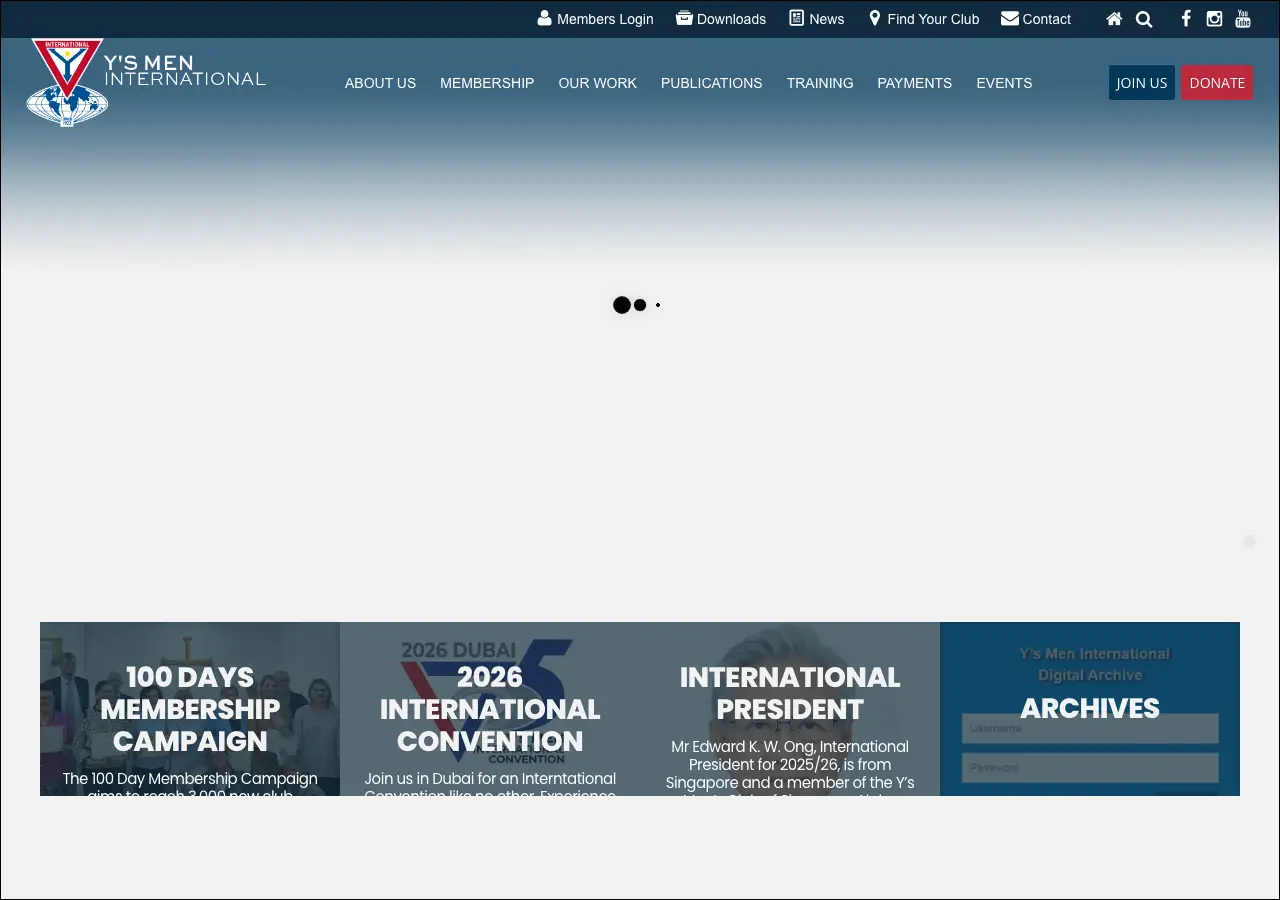
Task: Expand the About Us menu
Action: coord(380,83)
